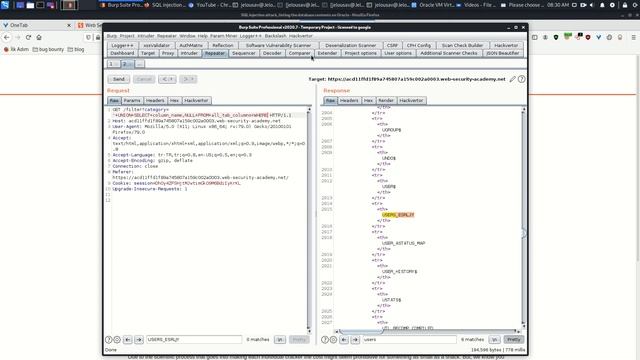Open the Project options tab
Screen dimensions: 640x360
click(x=360, y=53)
